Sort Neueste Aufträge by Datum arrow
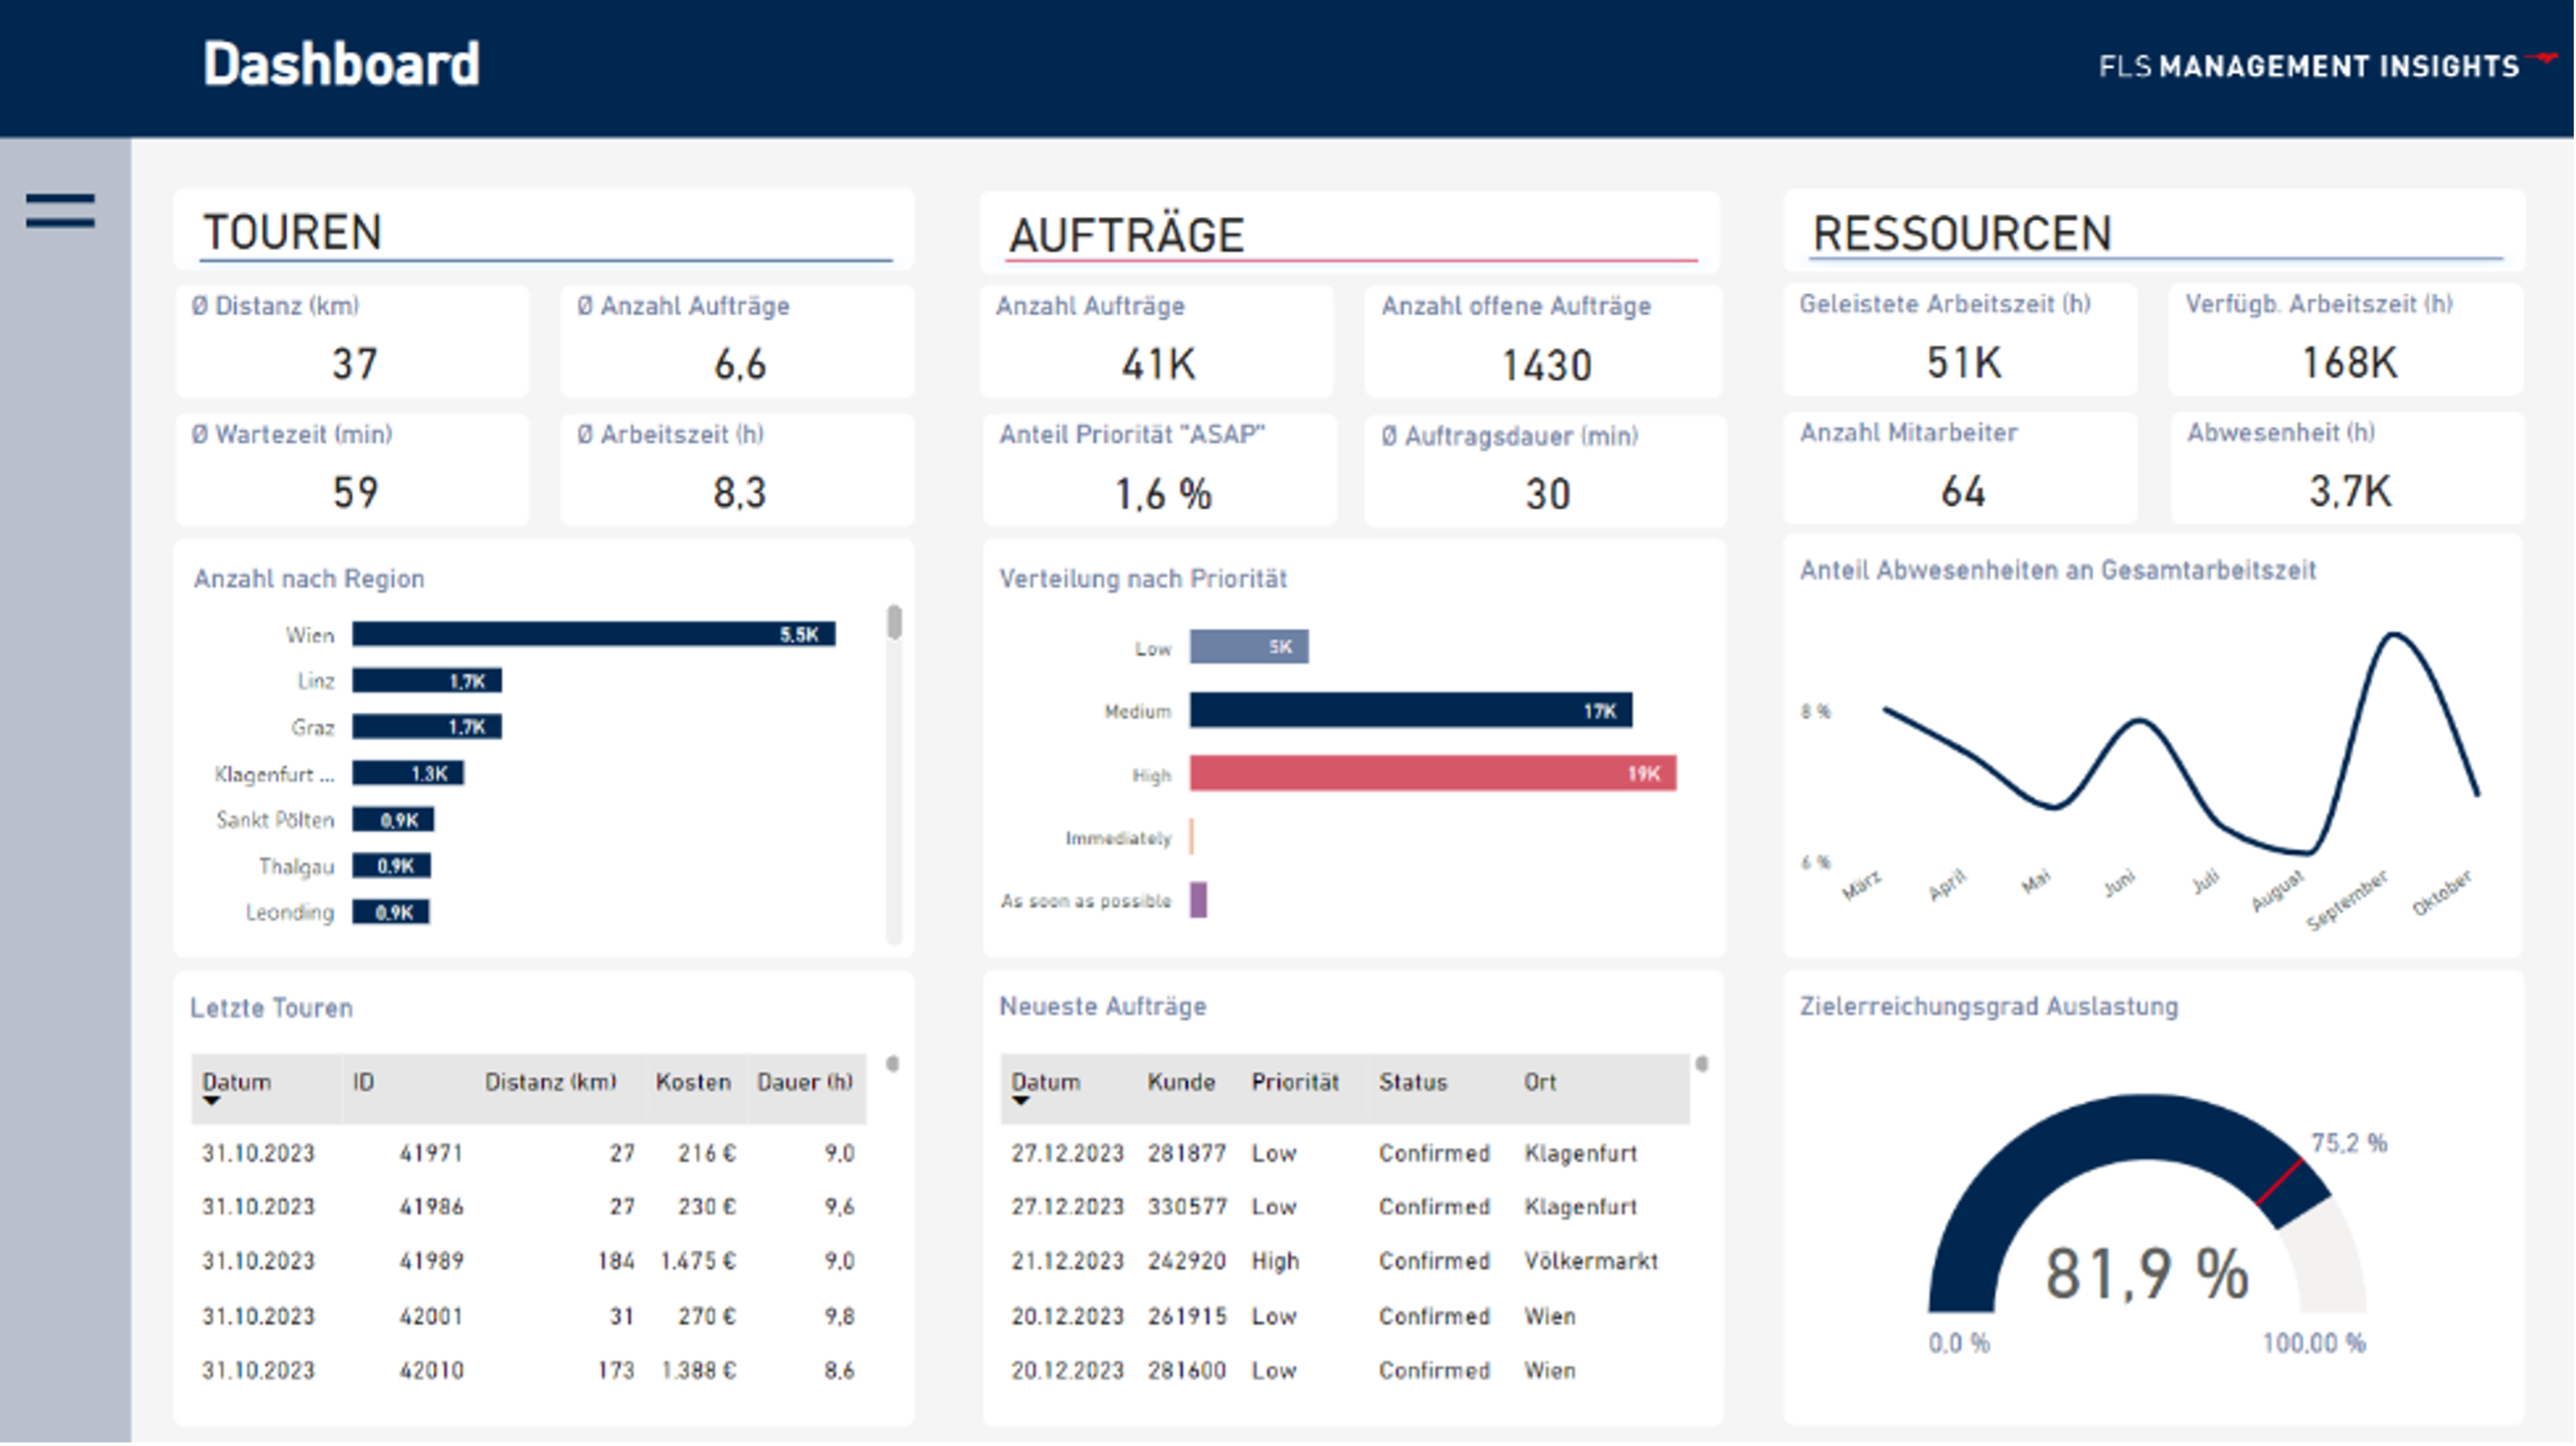Screen dimensions: 2576x1446 coord(1020,1101)
